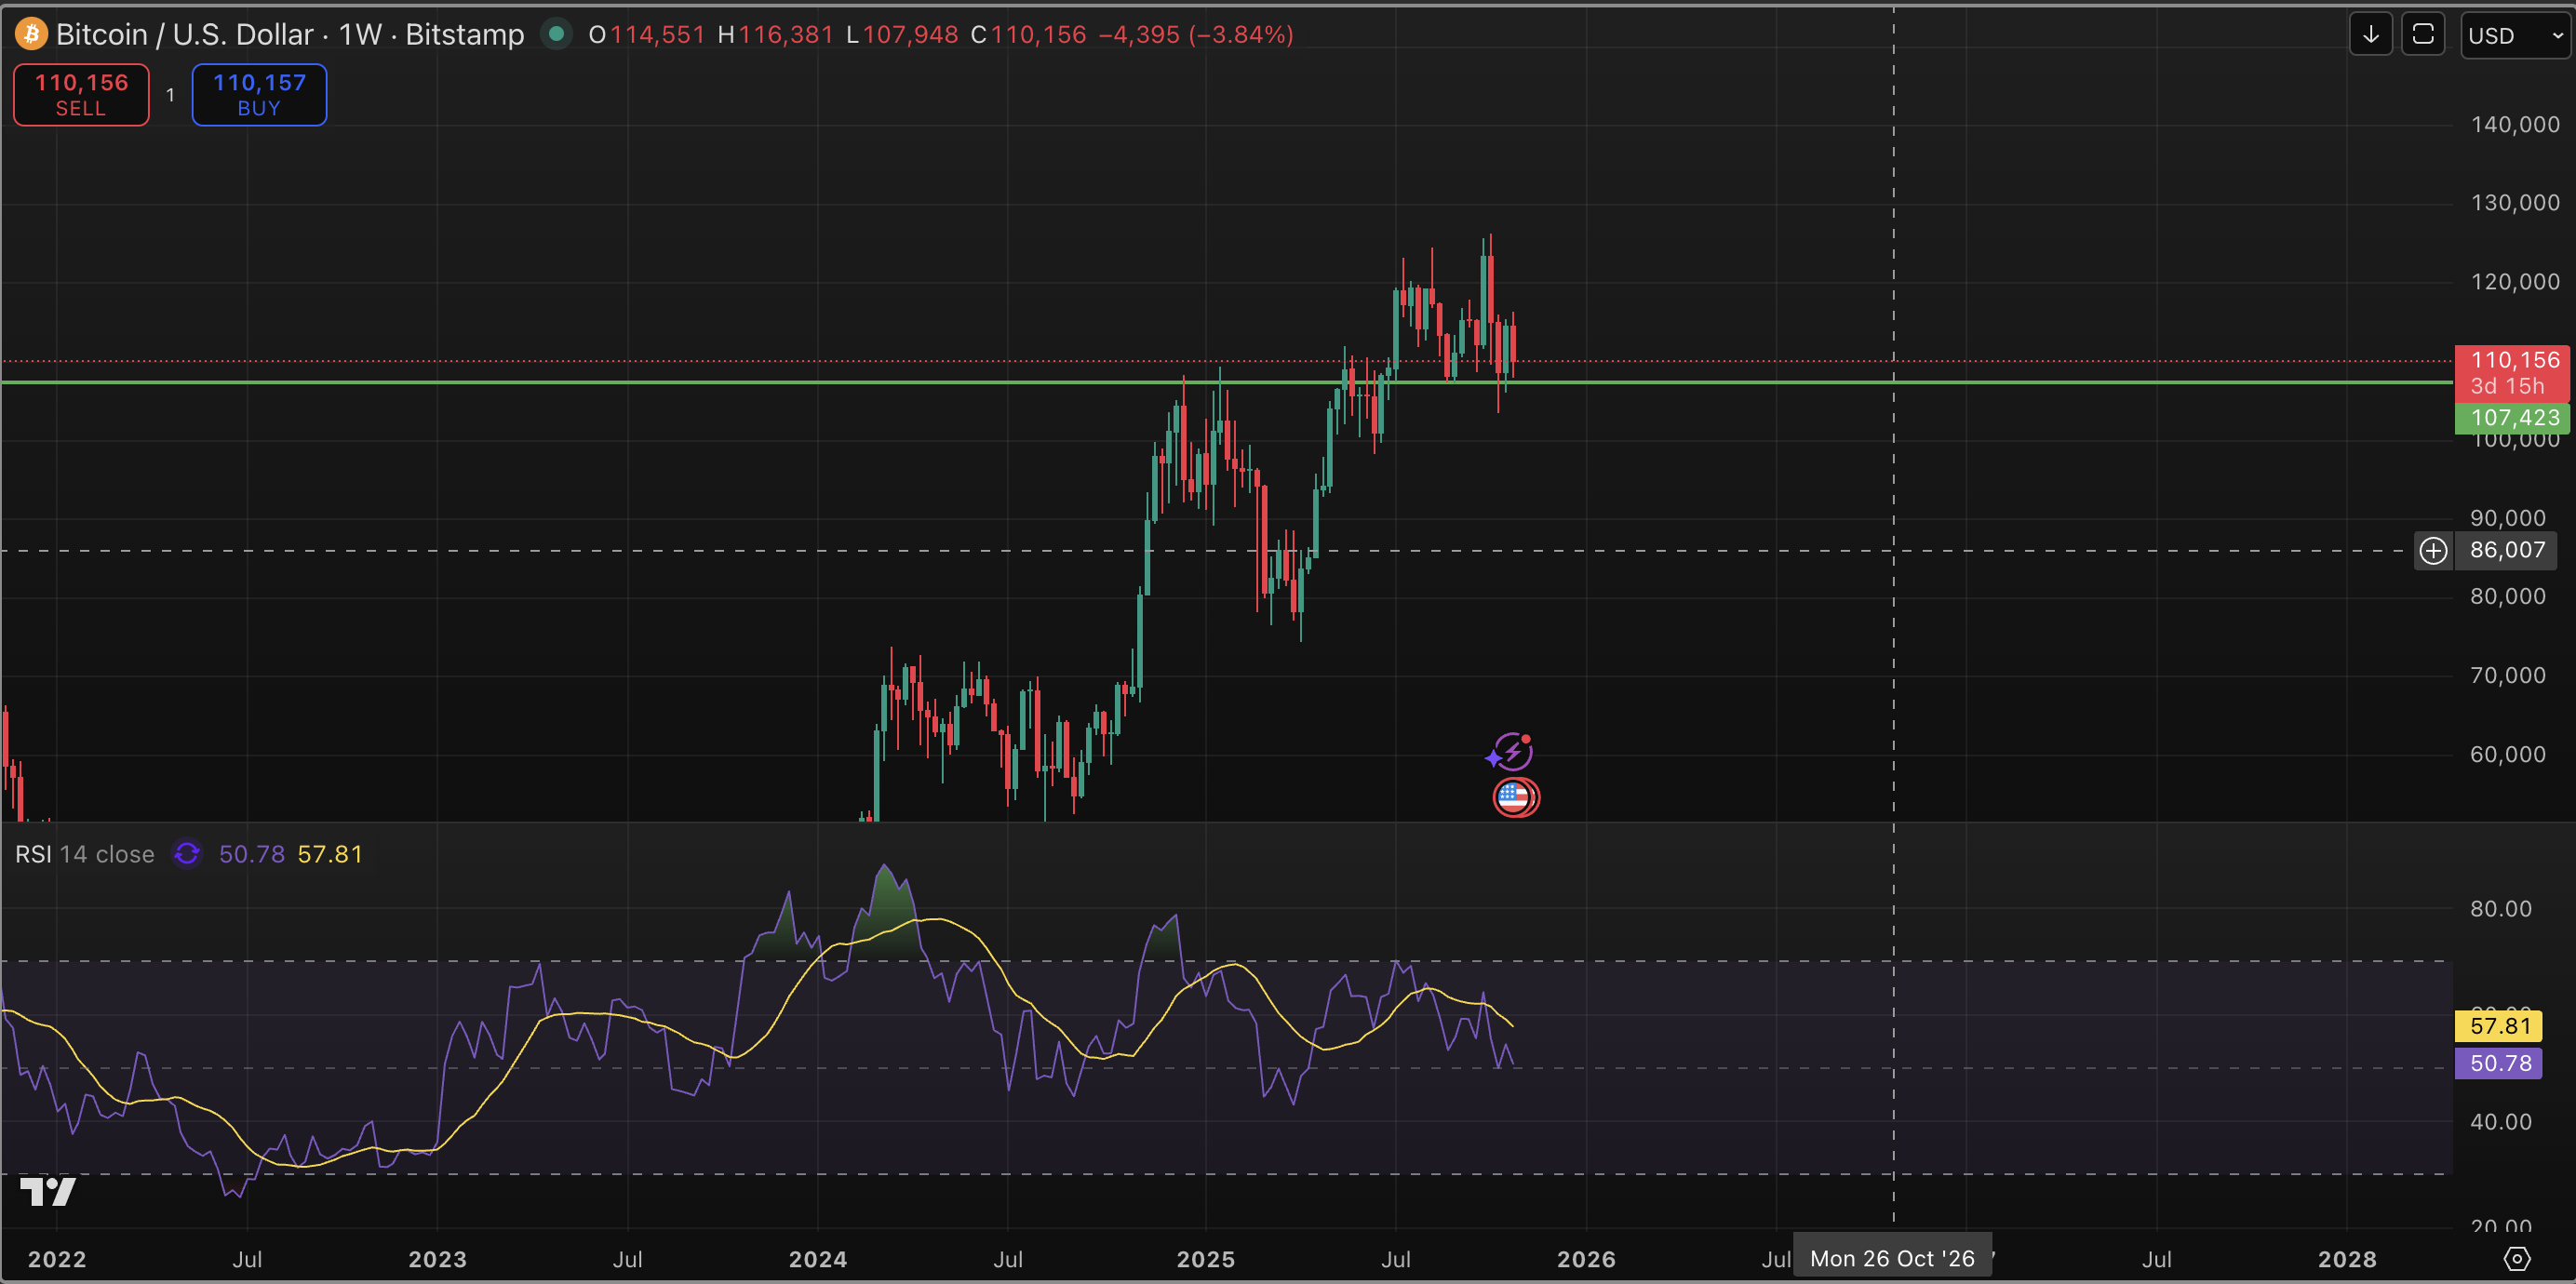Click the Bitcoin coin logo in the header
This screenshot has width=2576, height=1284.
tap(30, 33)
